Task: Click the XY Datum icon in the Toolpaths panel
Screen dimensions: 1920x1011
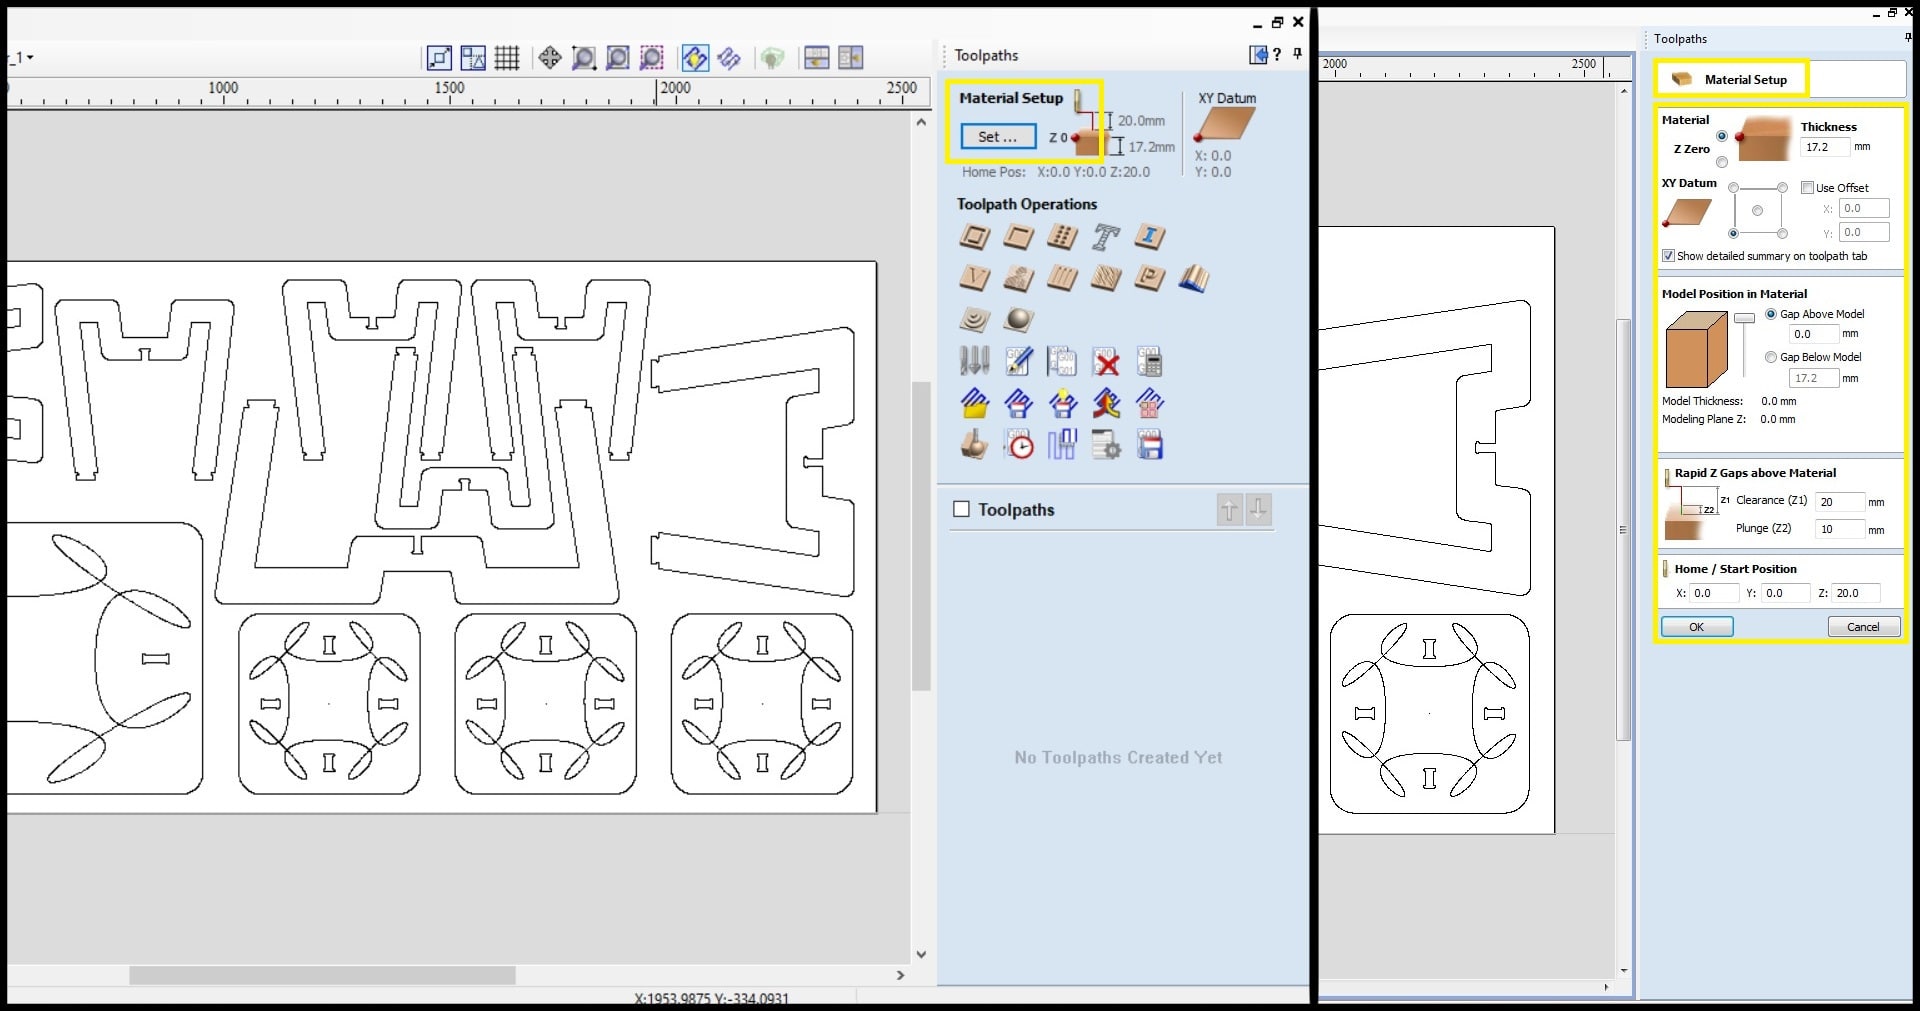Action: pyautogui.click(x=1225, y=126)
